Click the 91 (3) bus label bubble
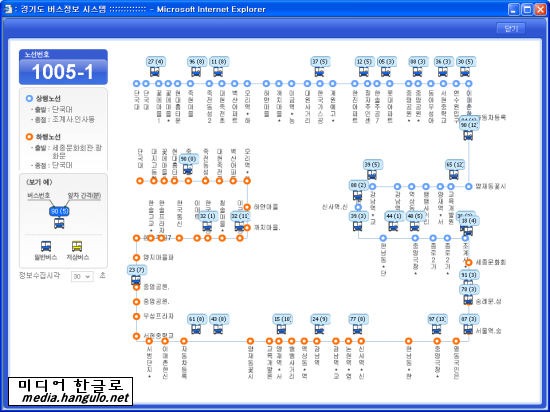The width and height of the screenshot is (550, 412). (x=469, y=275)
